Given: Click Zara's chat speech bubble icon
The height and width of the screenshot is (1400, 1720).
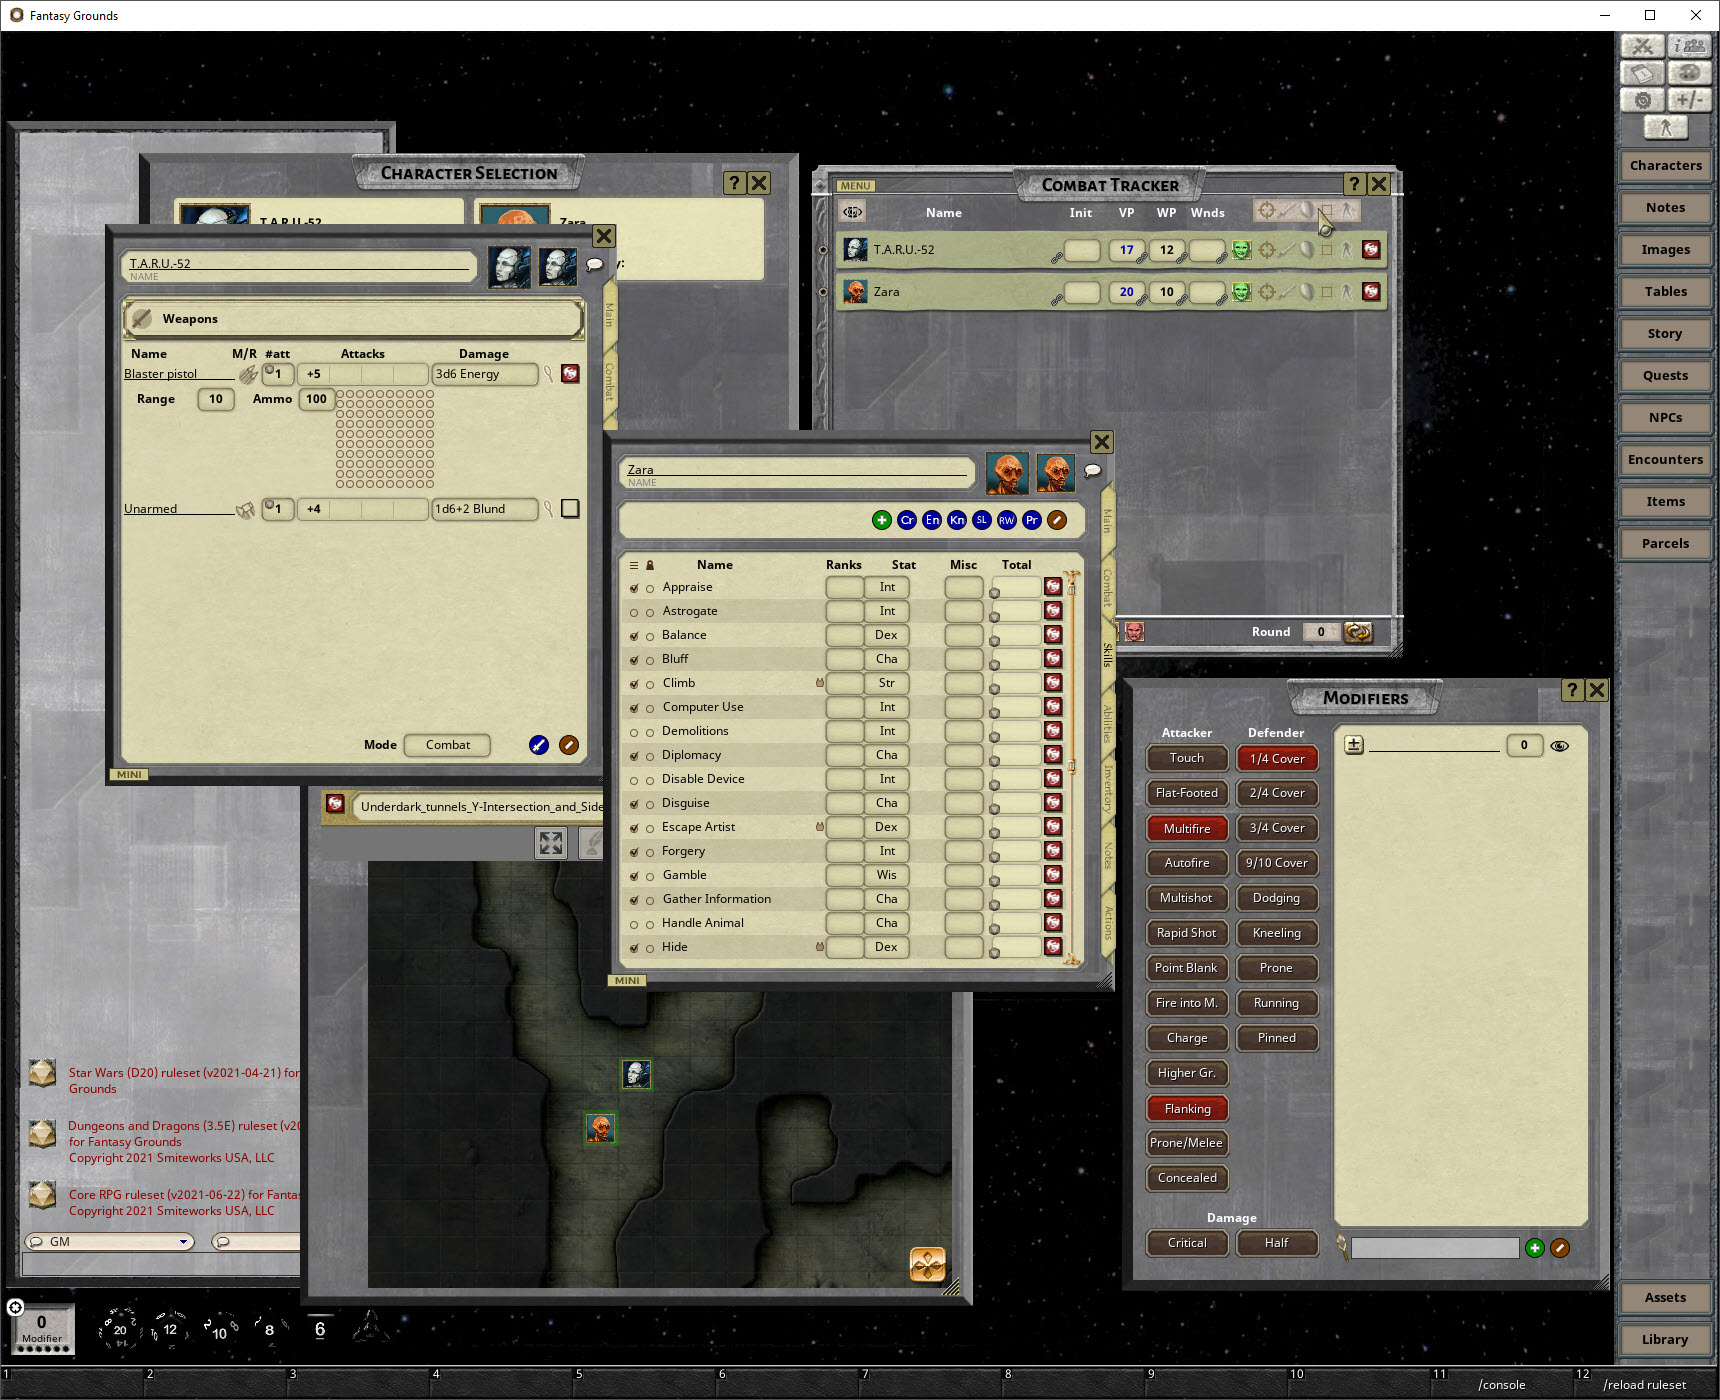Looking at the screenshot, I should pyautogui.click(x=1093, y=470).
